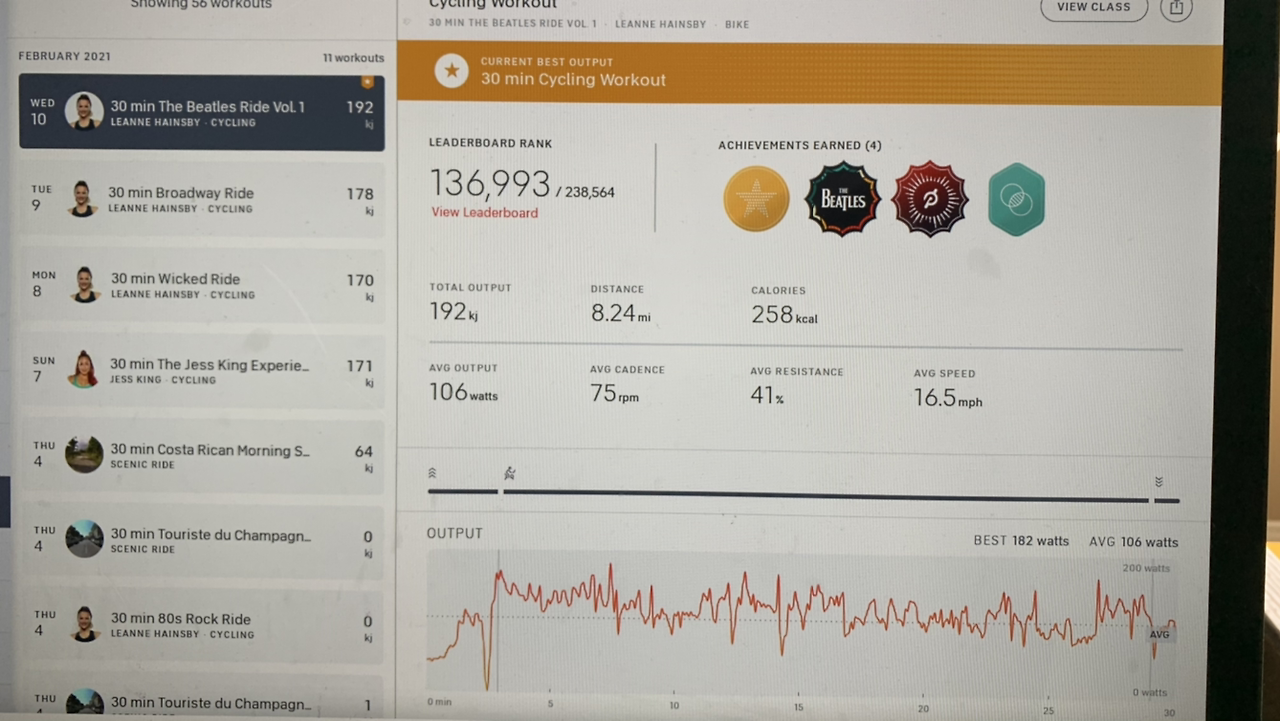Click the 64 kj output on the Costa Rican row

coord(364,456)
